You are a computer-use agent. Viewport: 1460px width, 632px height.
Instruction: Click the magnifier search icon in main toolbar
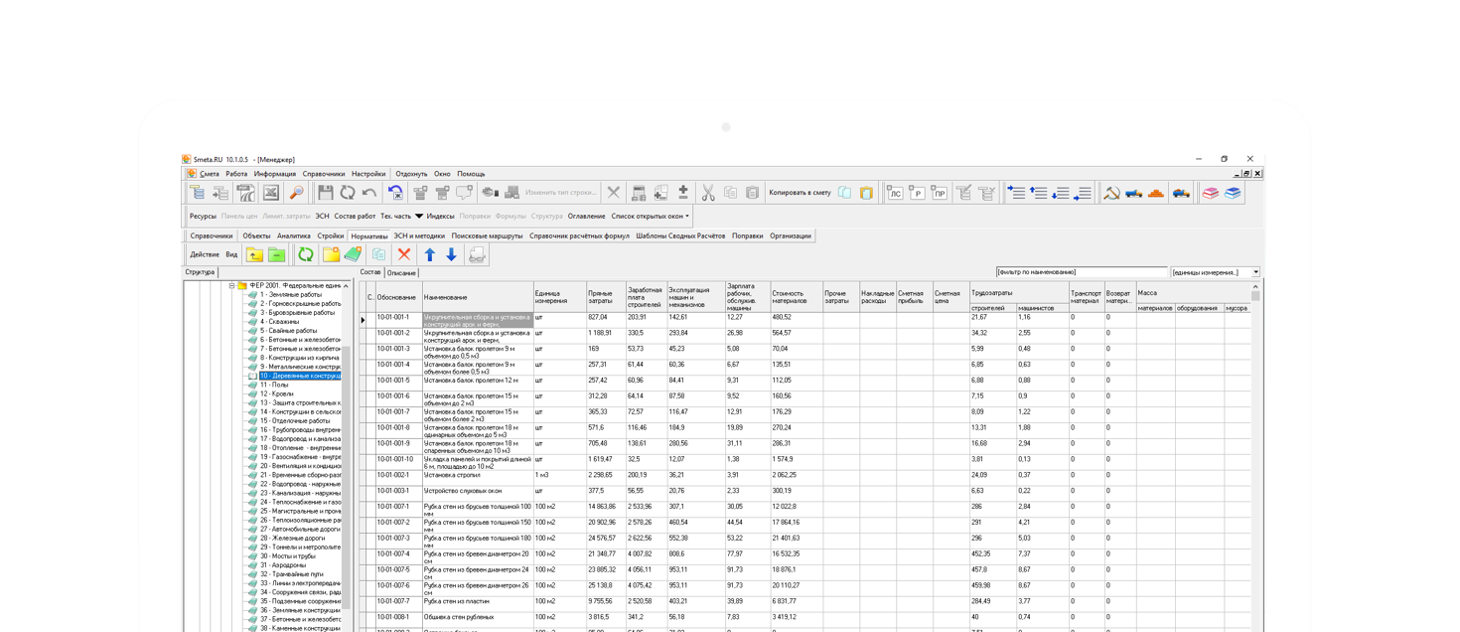point(296,193)
